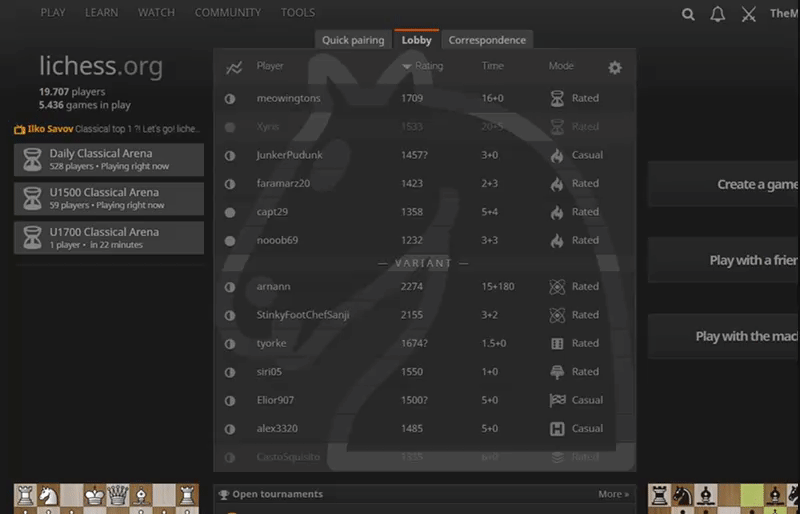Sort lobby by Rating column
800x514 pixels.
point(422,66)
